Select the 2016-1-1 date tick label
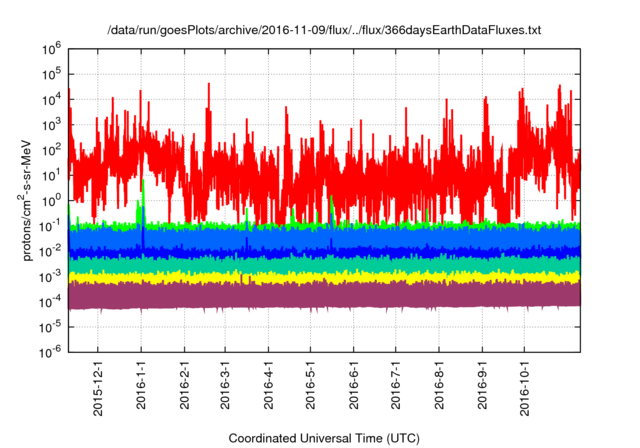The height and width of the screenshot is (448, 640). (141, 385)
